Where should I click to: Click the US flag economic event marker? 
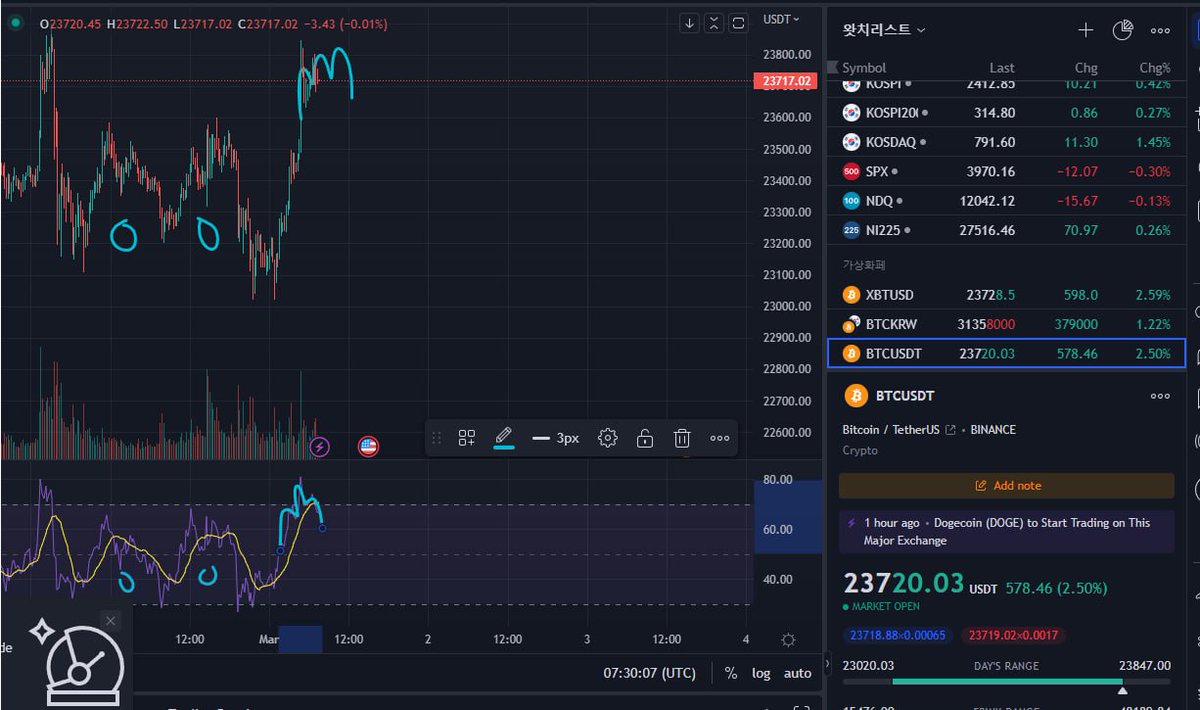click(368, 446)
